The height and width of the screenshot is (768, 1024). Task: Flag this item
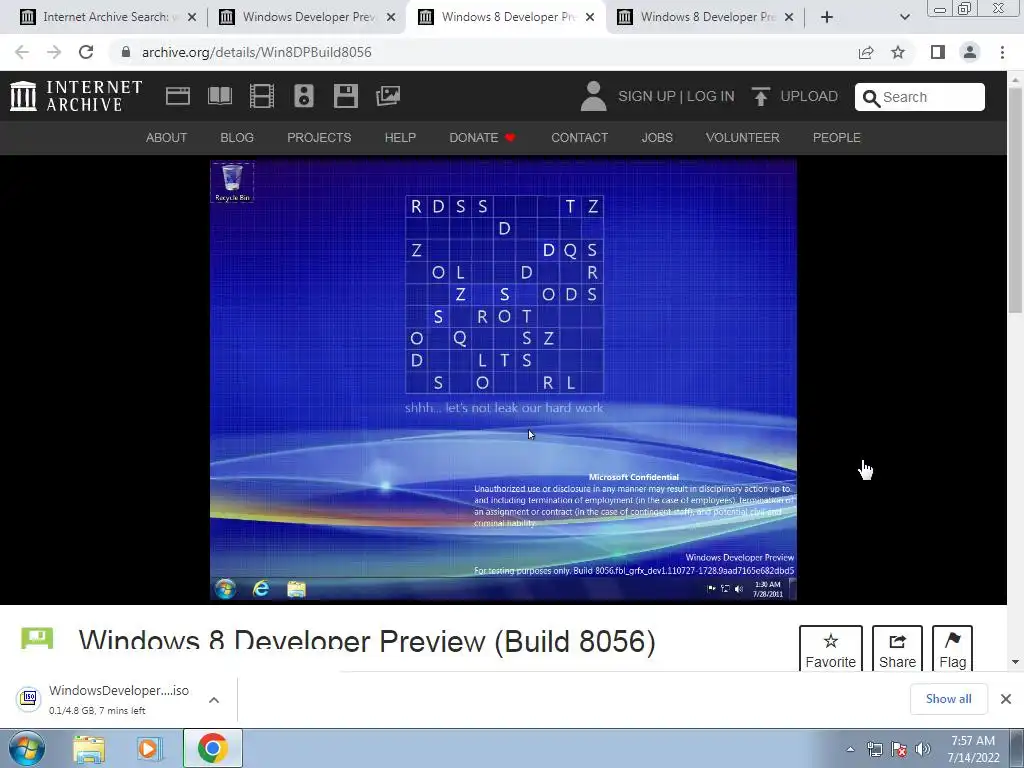tap(952, 649)
